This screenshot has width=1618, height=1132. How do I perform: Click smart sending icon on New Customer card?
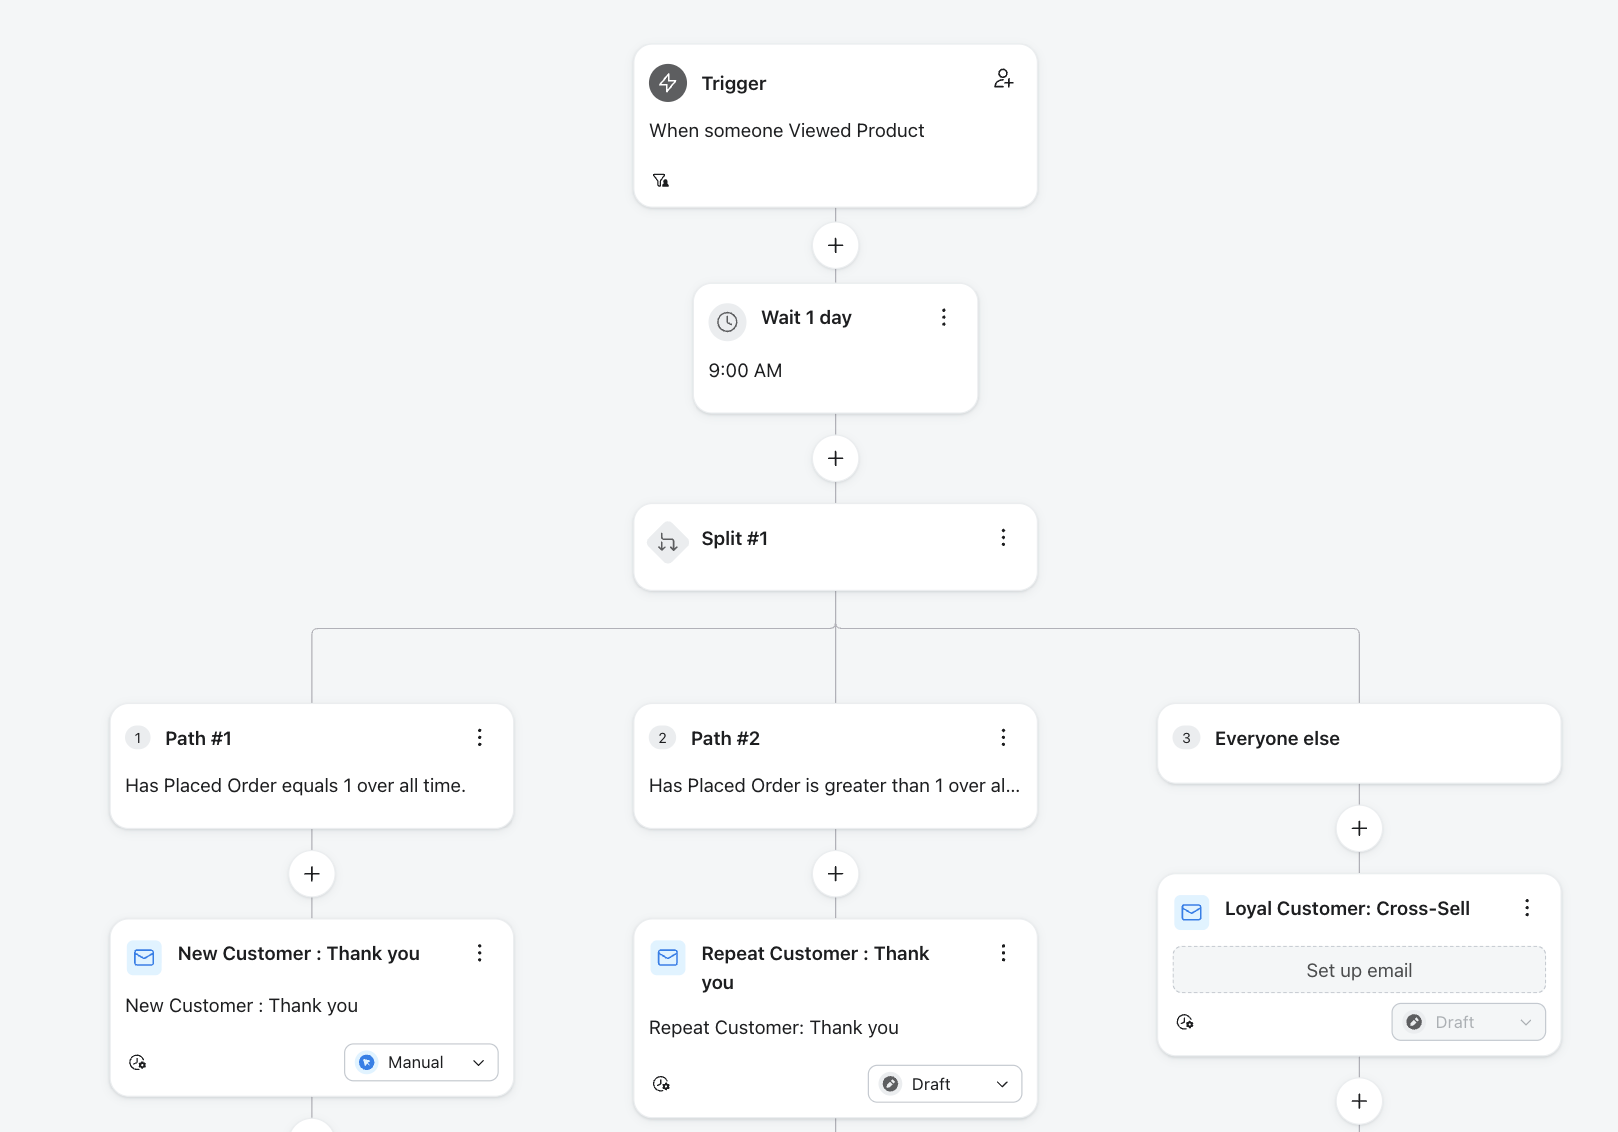[138, 1062]
